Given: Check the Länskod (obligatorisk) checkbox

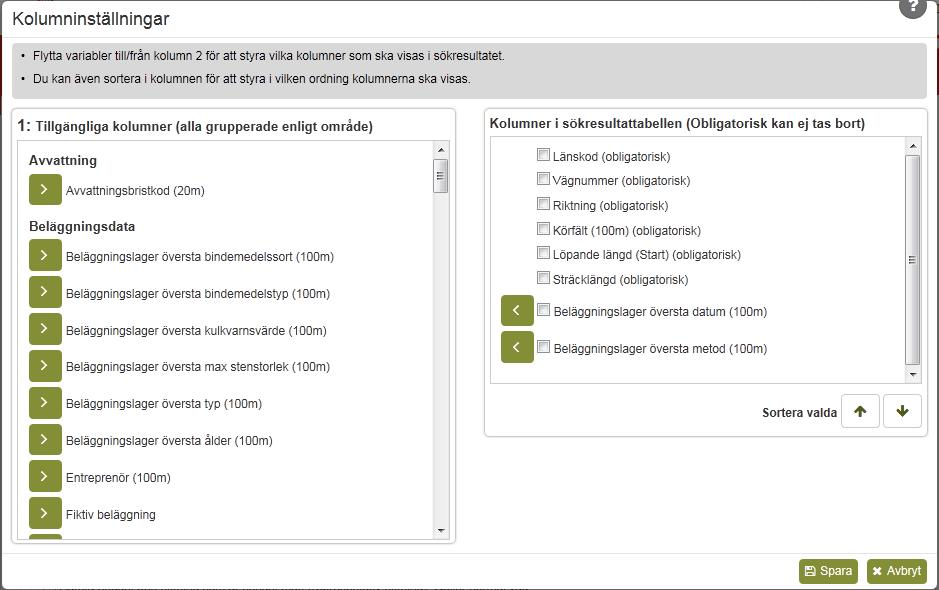Looking at the screenshot, I should [x=543, y=155].
